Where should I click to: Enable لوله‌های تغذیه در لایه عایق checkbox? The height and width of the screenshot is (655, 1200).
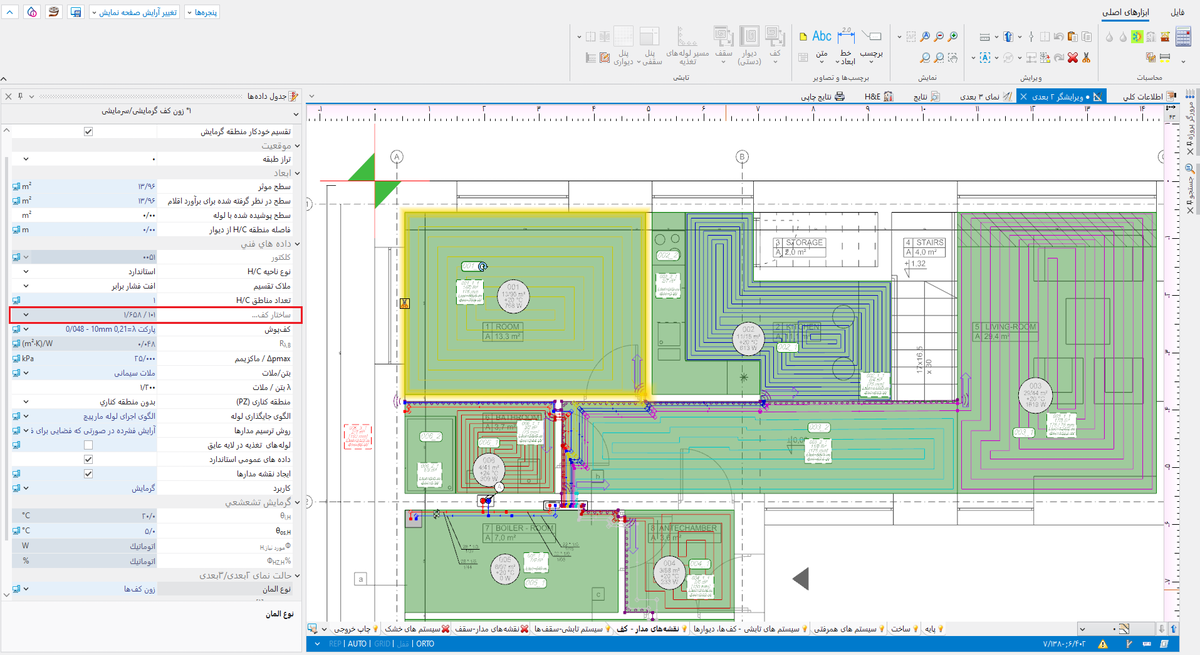pyautogui.click(x=88, y=445)
